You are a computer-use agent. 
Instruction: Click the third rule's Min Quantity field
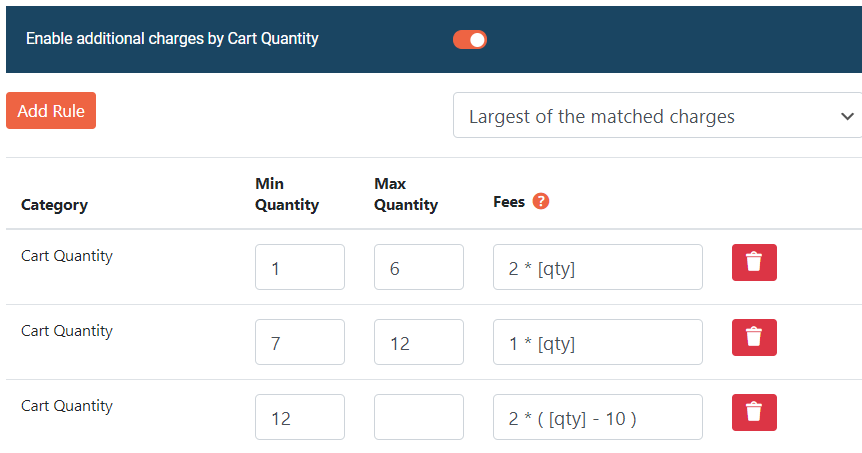click(300, 418)
